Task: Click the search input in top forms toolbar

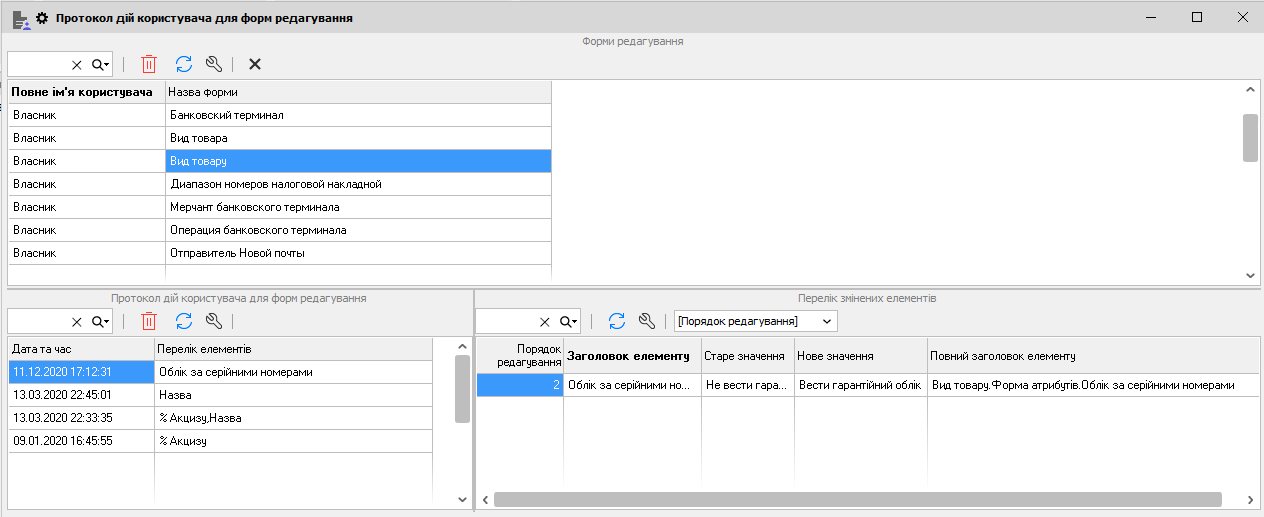Action: click(x=38, y=64)
